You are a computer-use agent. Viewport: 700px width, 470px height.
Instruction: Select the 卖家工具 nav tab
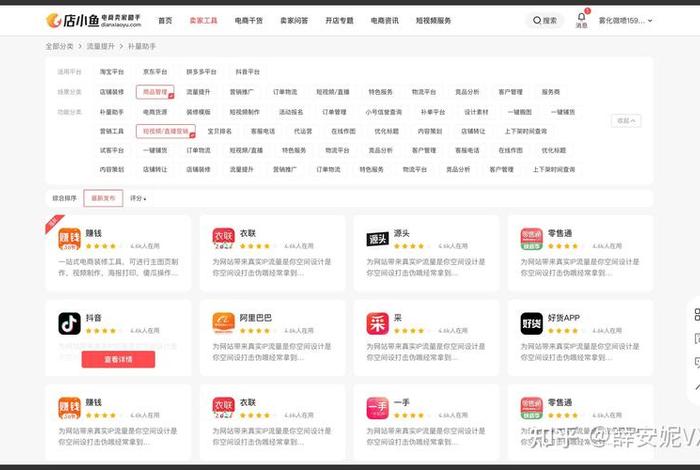(204, 21)
